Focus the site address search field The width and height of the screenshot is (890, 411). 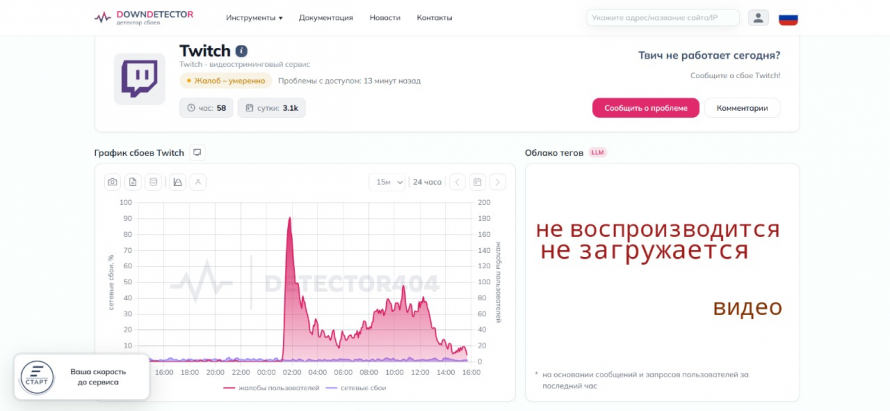(x=663, y=18)
